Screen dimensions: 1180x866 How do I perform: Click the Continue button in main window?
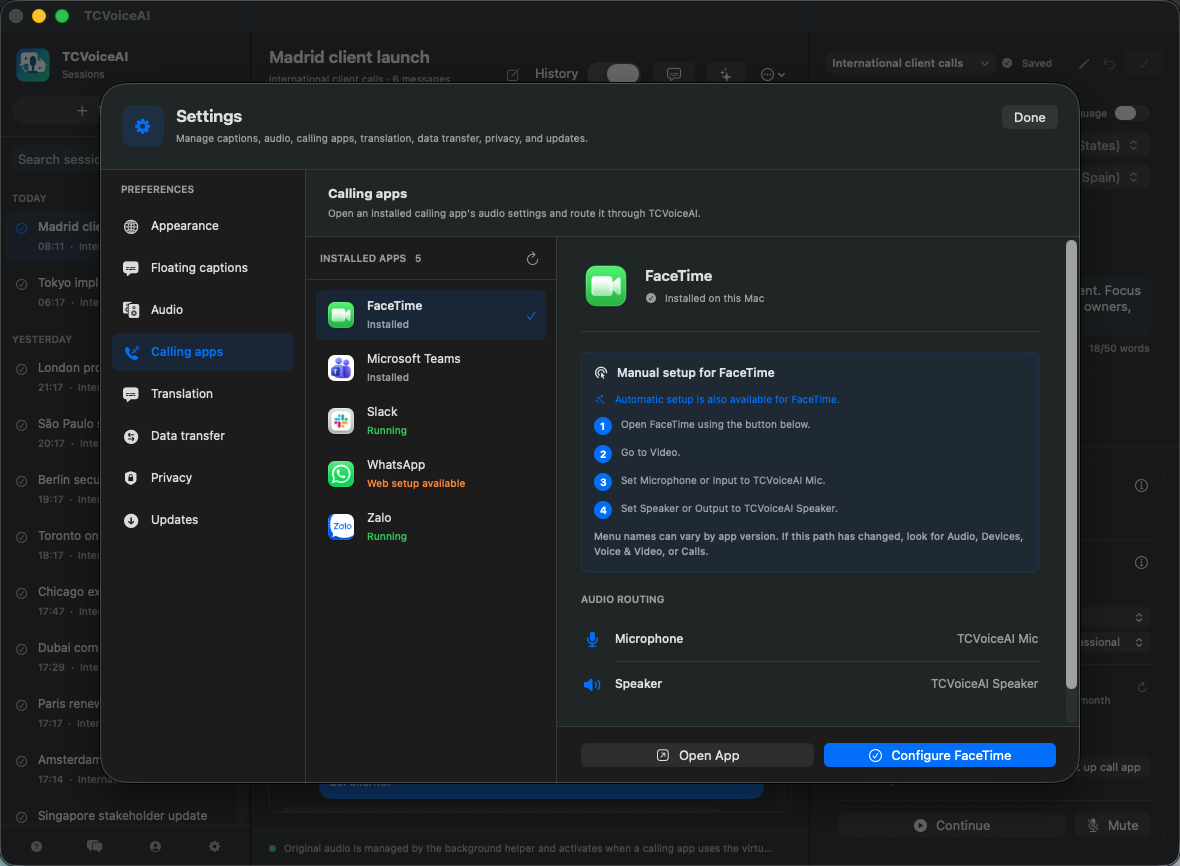click(952, 825)
